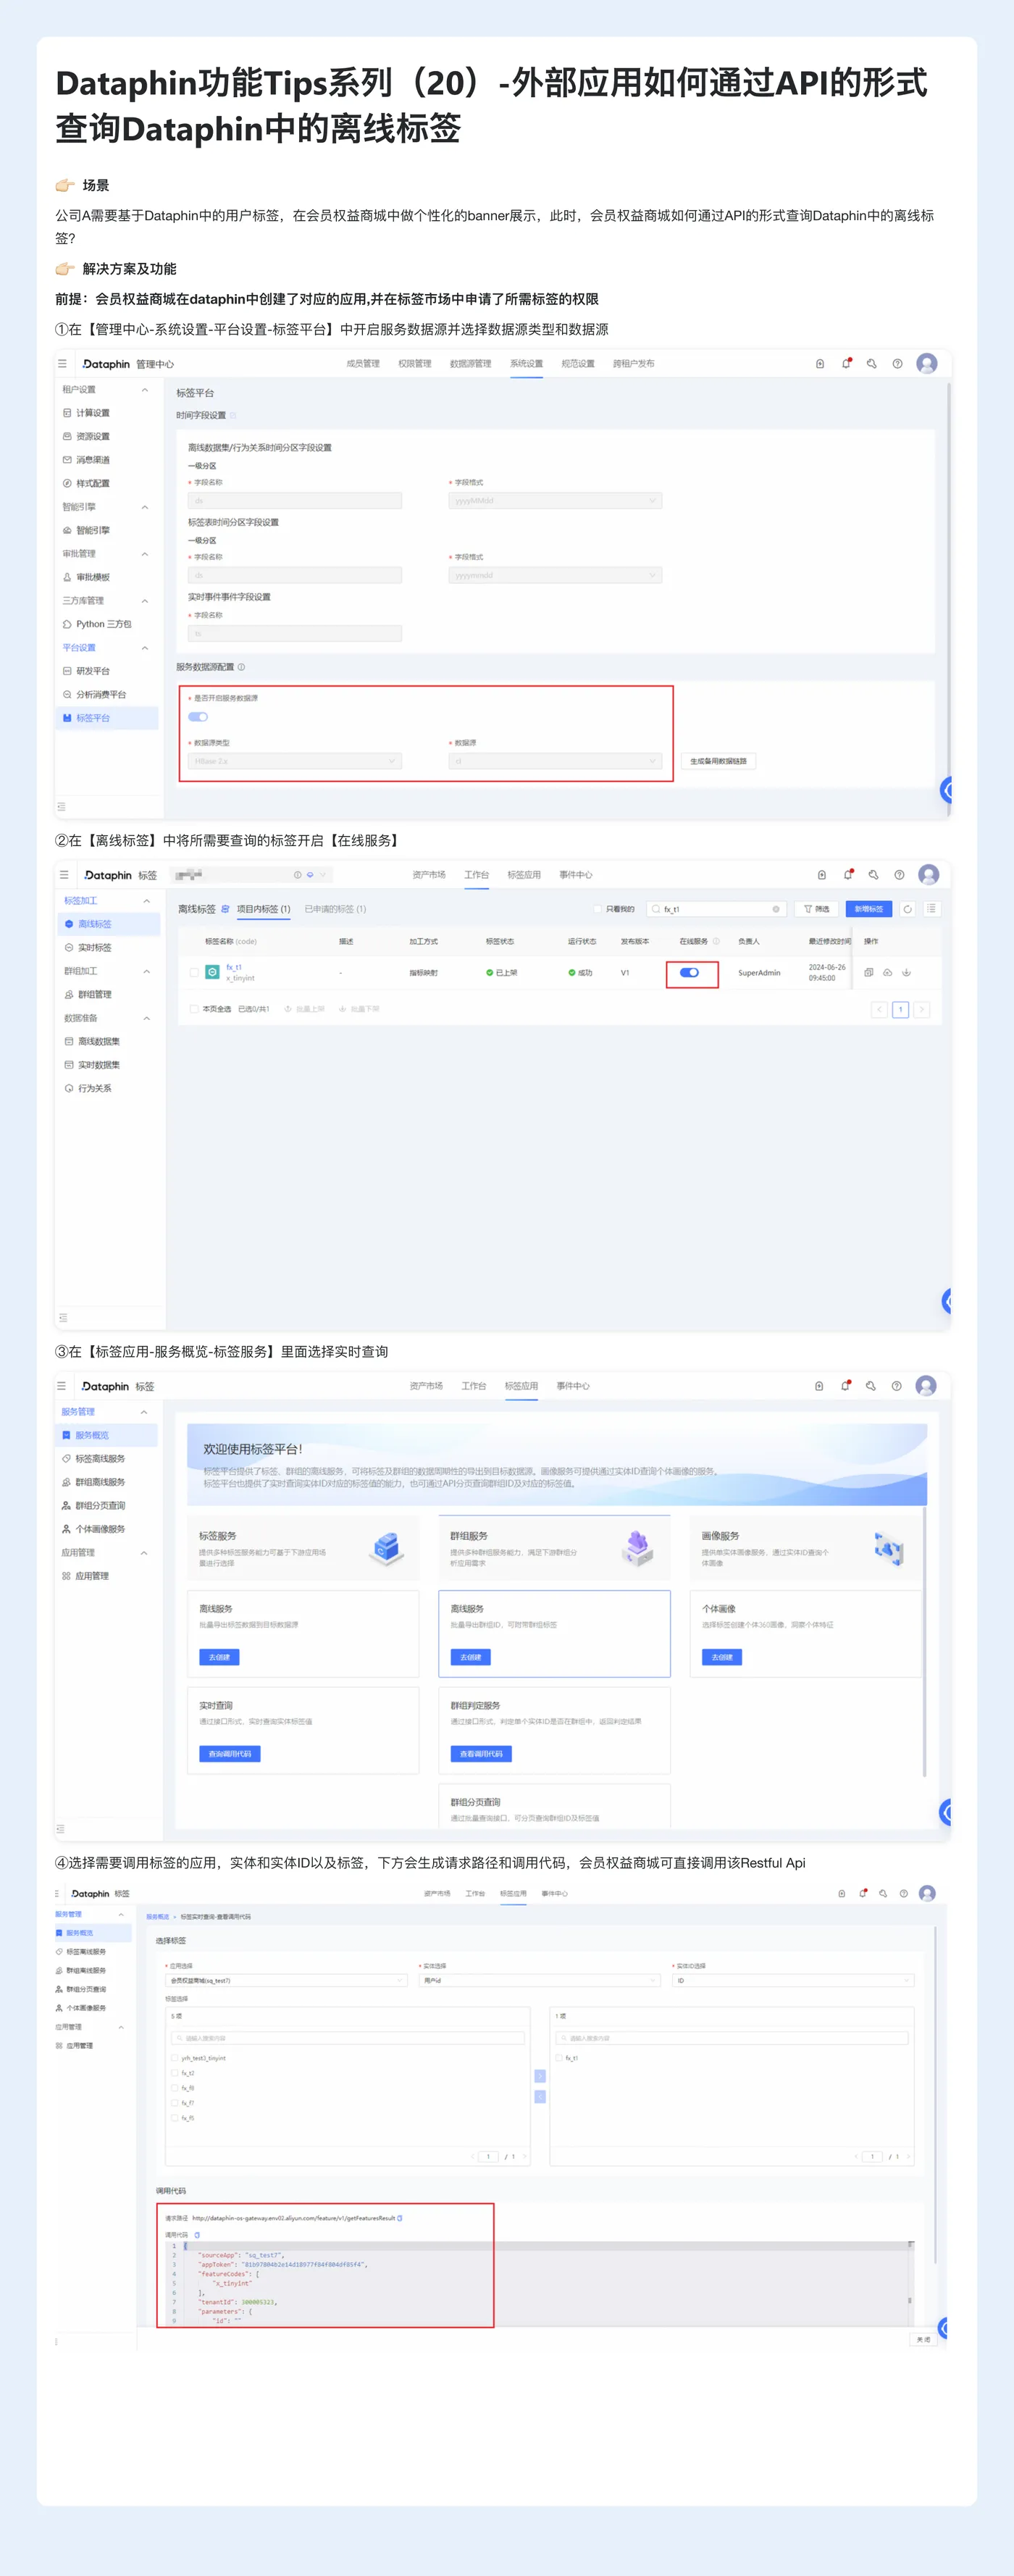Open 应用选择 dropdown 会员权益商城
1014x2576 pixels.
click(286, 1980)
